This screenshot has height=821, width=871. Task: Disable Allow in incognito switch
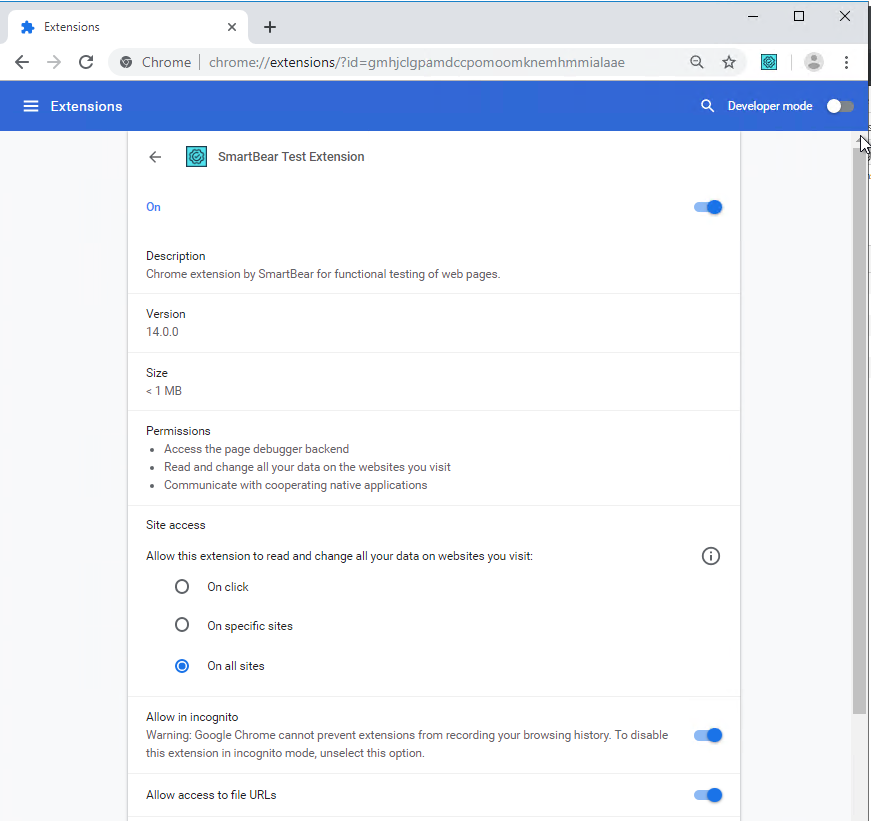pyautogui.click(x=708, y=735)
